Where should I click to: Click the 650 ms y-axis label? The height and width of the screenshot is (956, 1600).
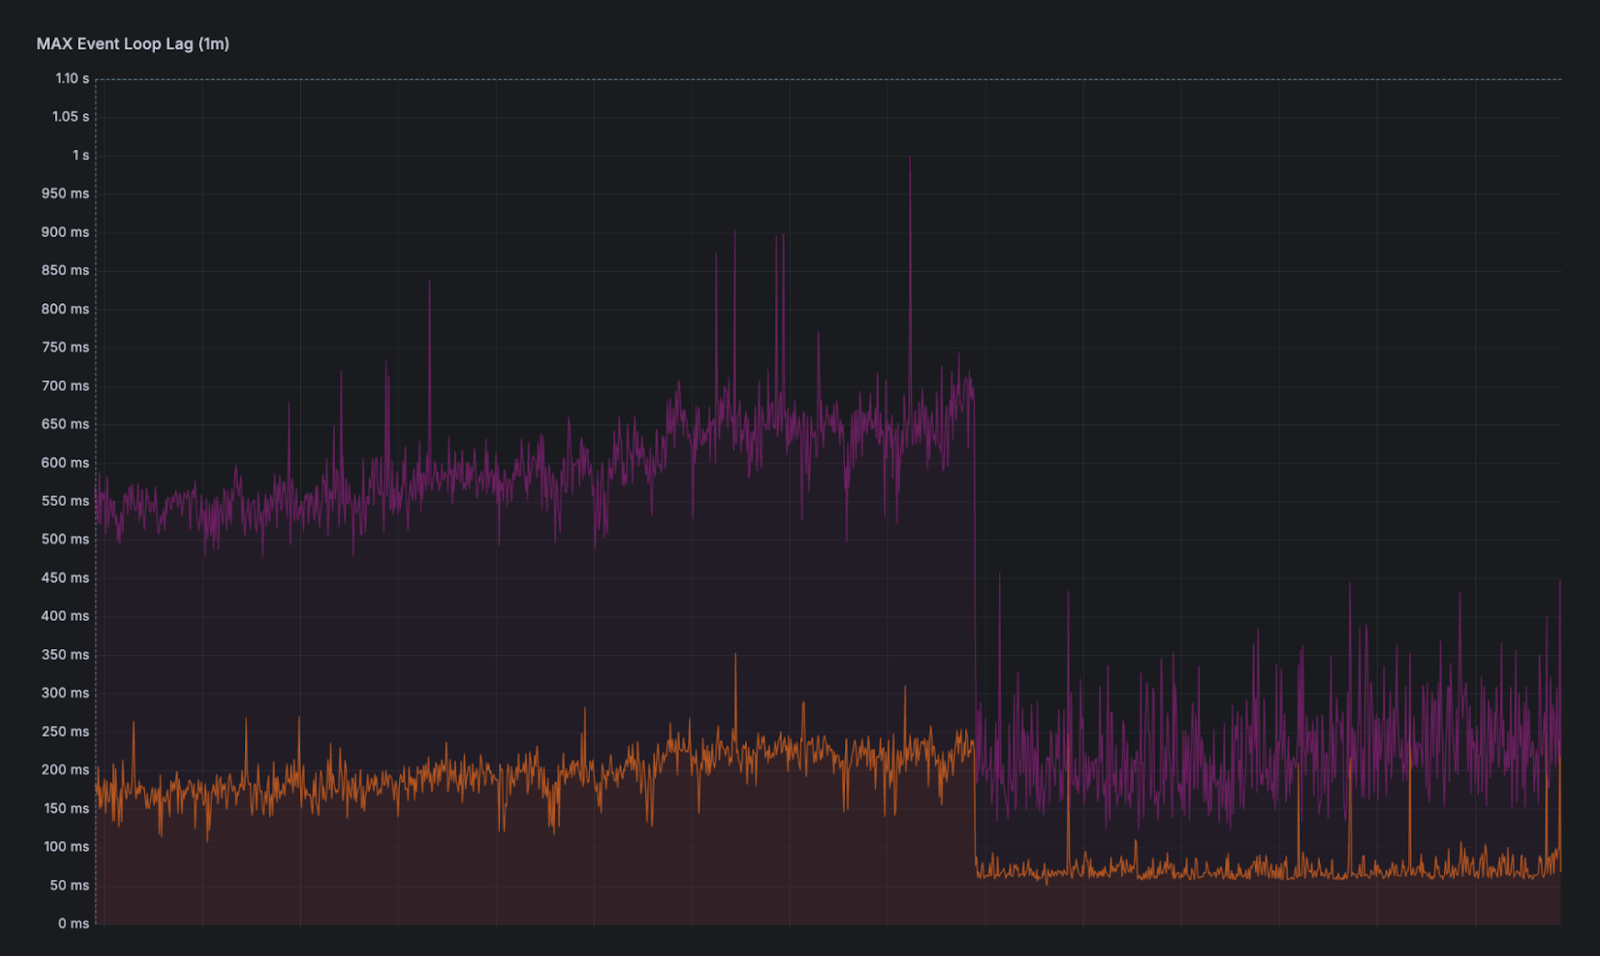(65, 424)
